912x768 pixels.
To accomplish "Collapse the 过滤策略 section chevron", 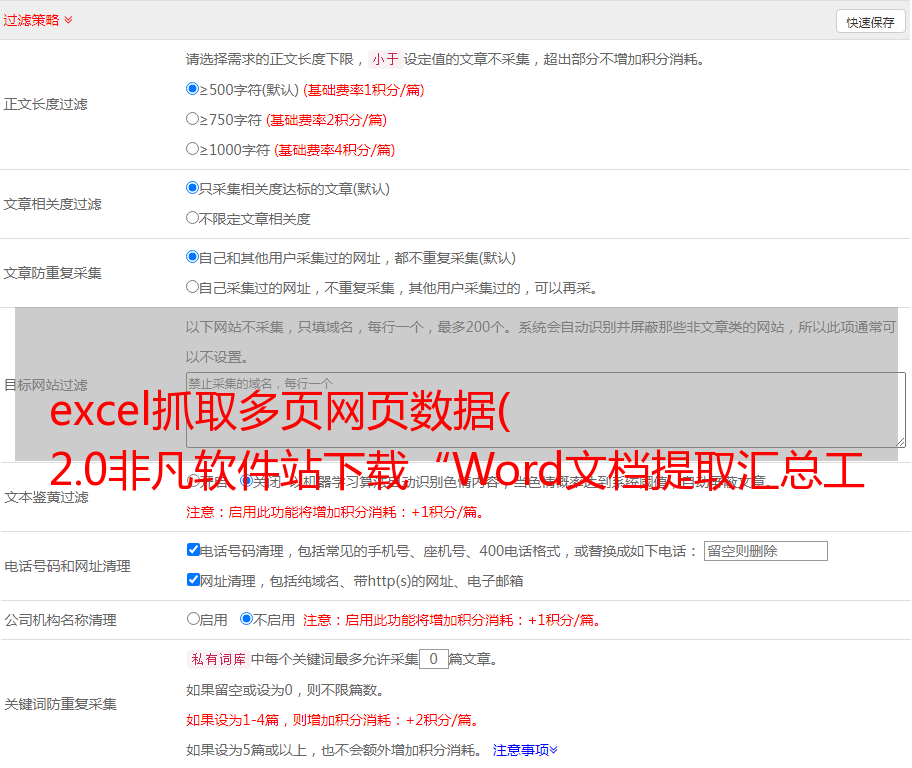I will (68, 20).
